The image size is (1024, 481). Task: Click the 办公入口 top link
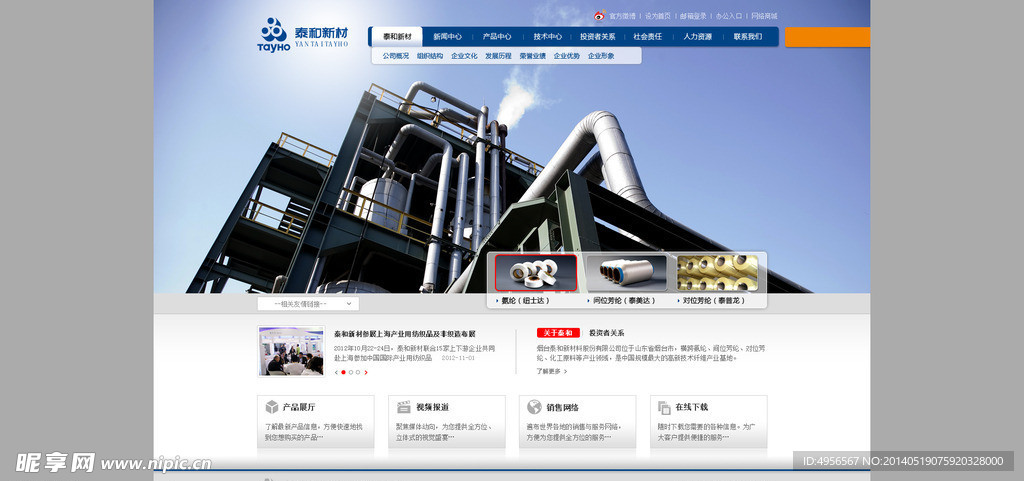(729, 16)
